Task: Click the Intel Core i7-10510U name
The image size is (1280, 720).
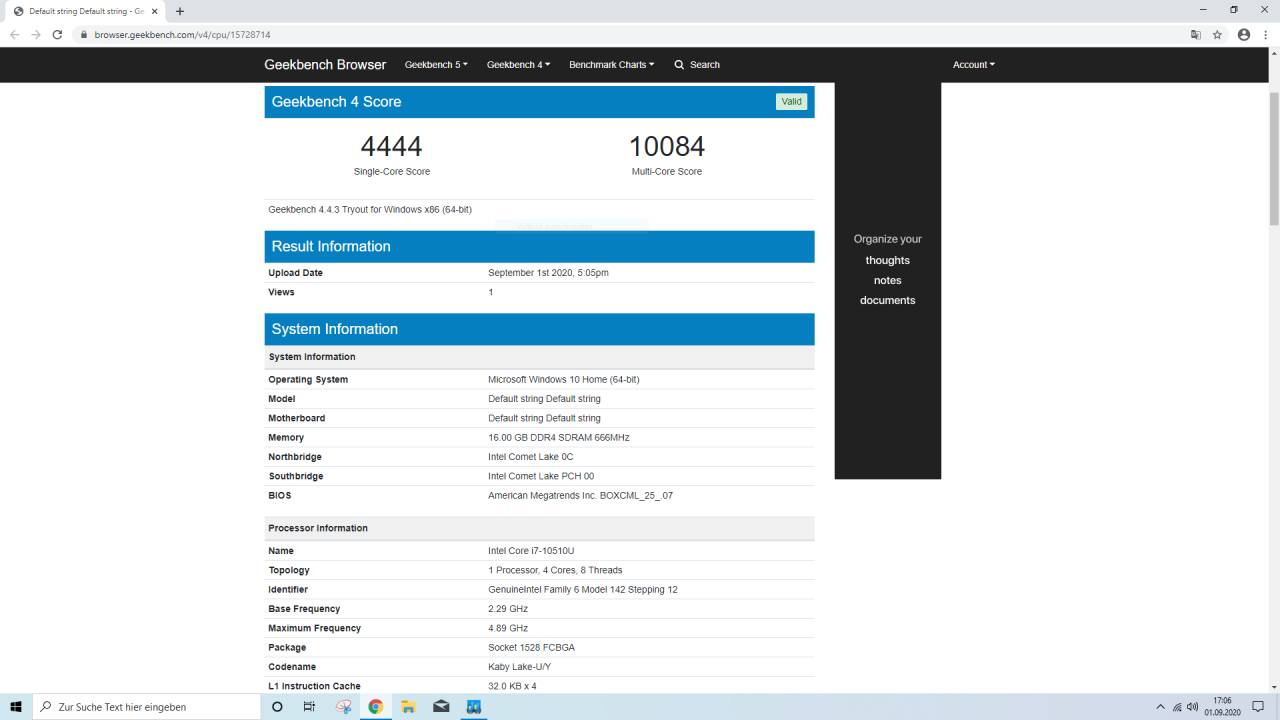Action: [x=531, y=551]
